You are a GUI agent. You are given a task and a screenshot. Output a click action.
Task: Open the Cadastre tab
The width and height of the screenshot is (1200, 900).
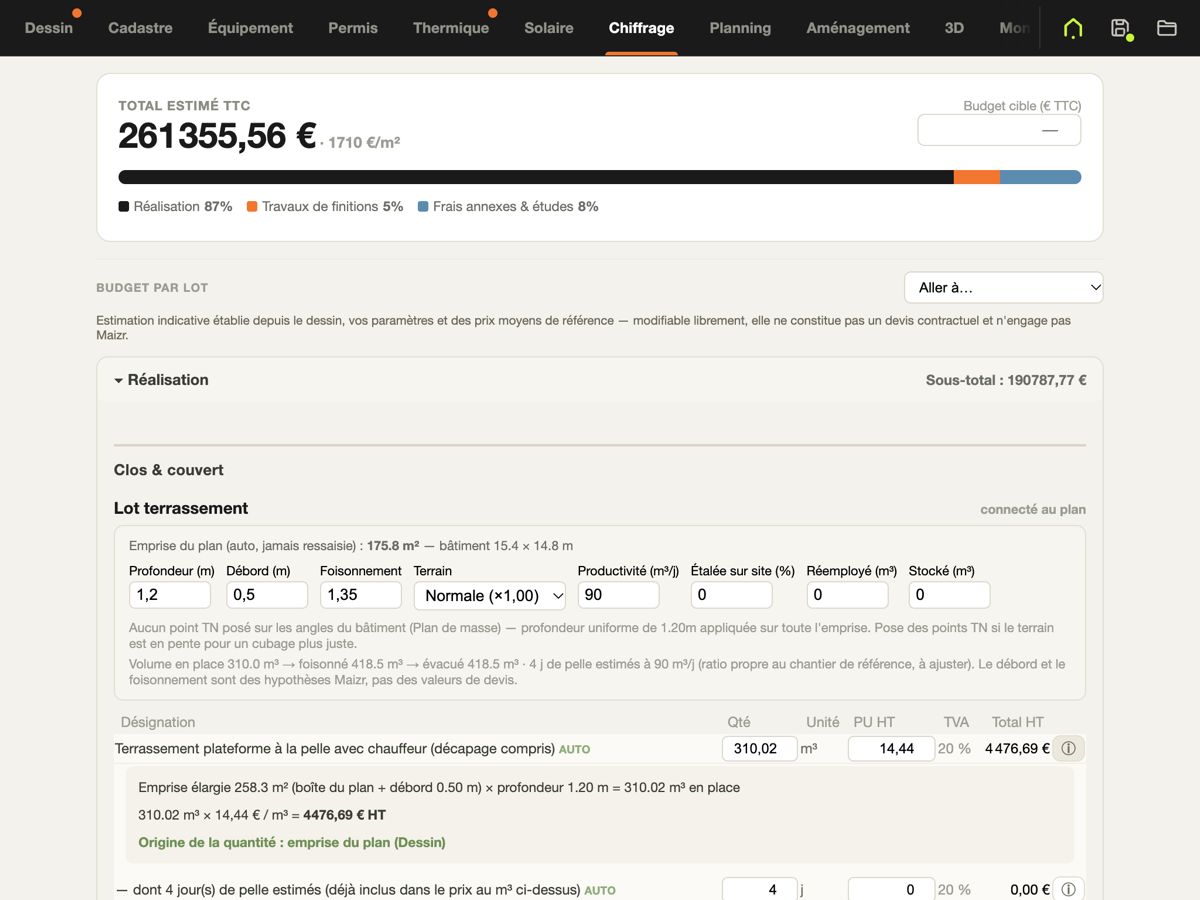140,28
